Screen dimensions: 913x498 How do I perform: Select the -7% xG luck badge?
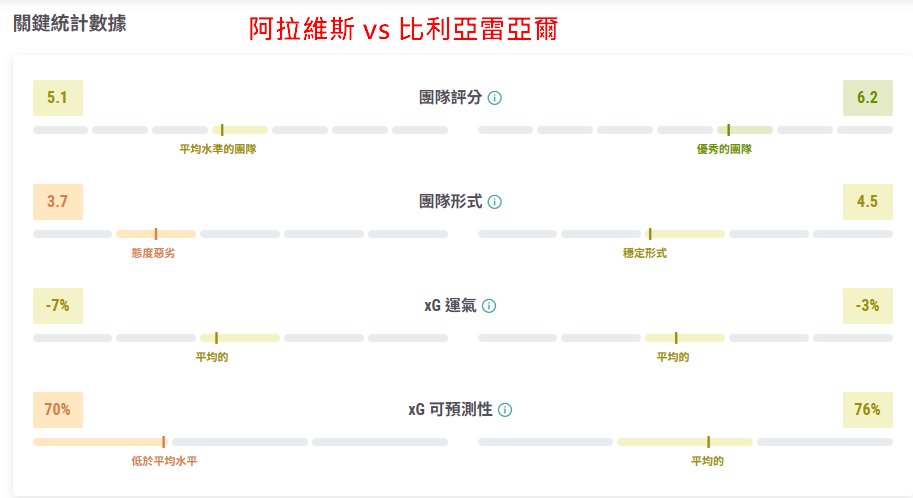(58, 306)
